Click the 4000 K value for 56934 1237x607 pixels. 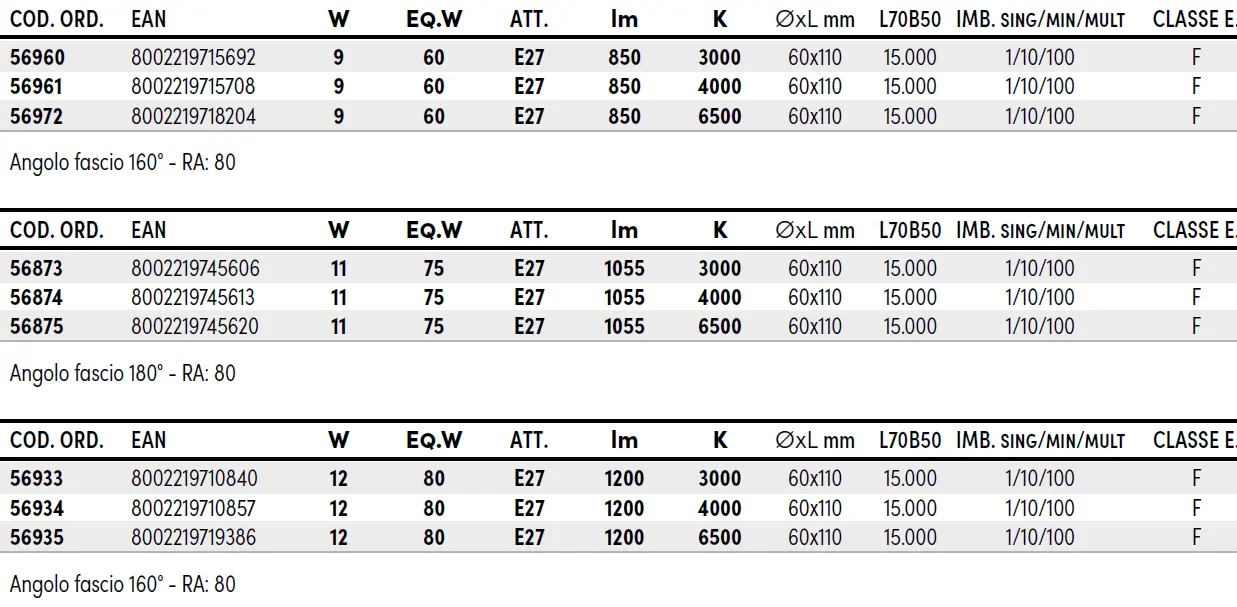(720, 508)
